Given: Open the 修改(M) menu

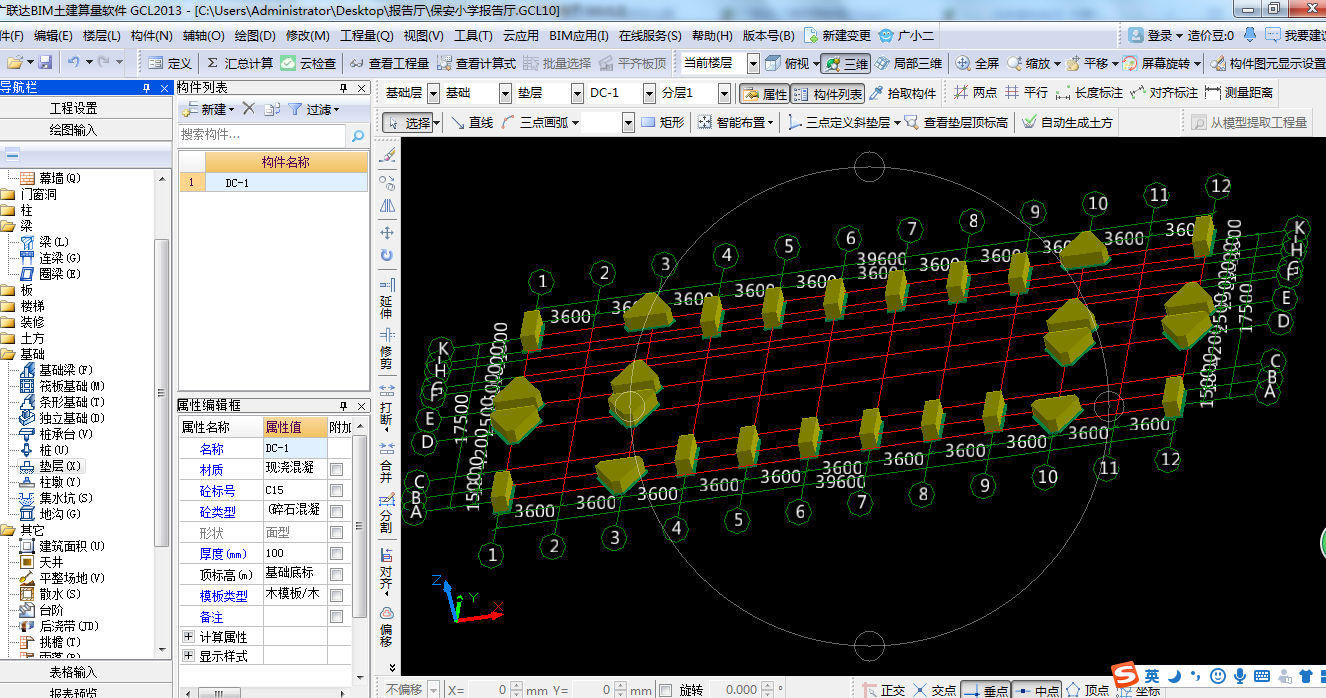Looking at the screenshot, I should click(307, 35).
